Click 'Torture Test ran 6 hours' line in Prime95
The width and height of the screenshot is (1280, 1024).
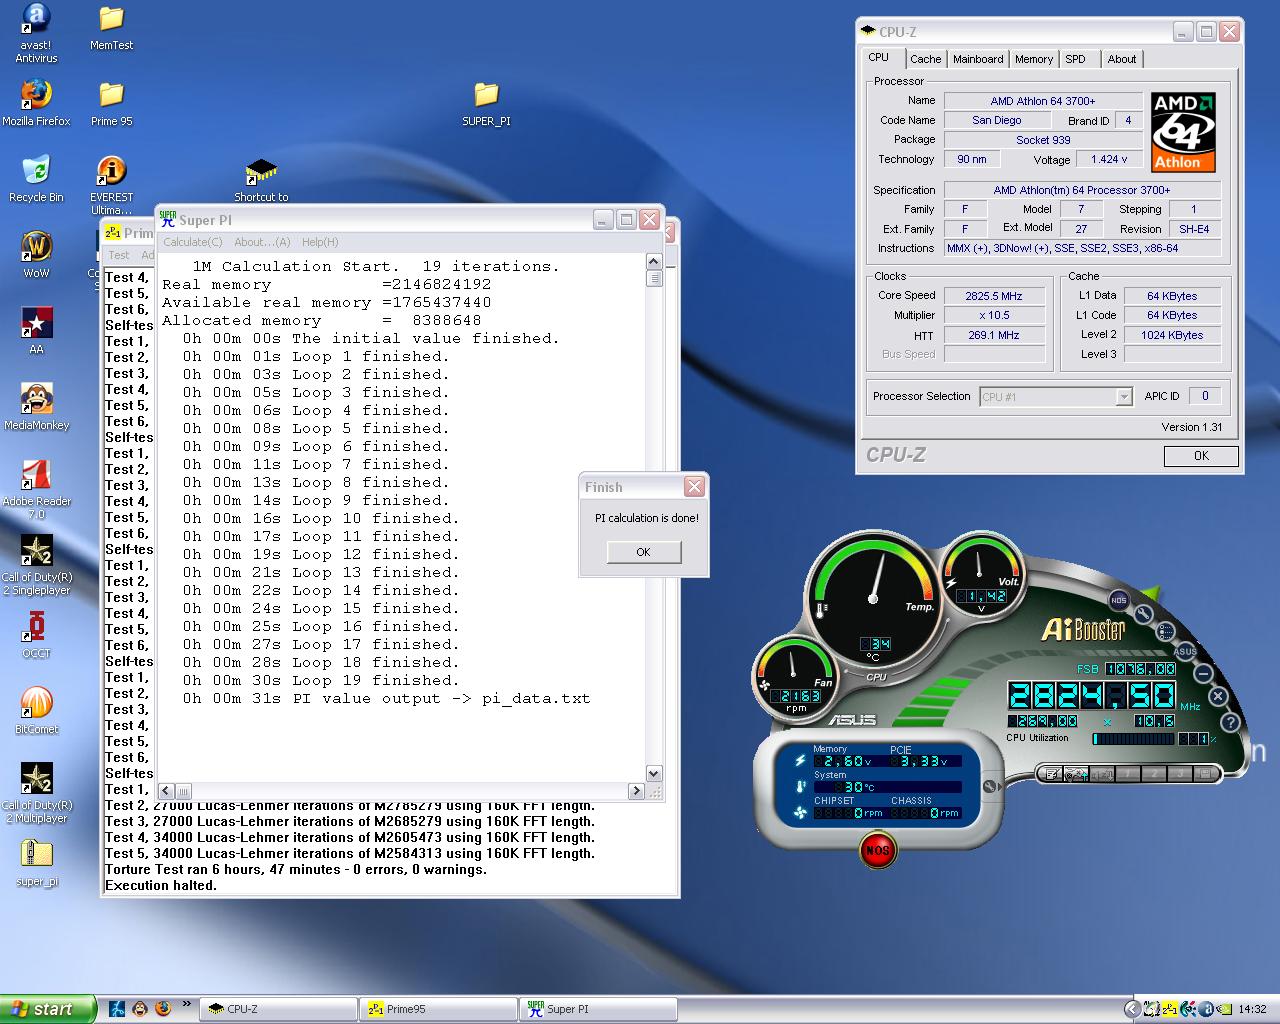pos(296,870)
